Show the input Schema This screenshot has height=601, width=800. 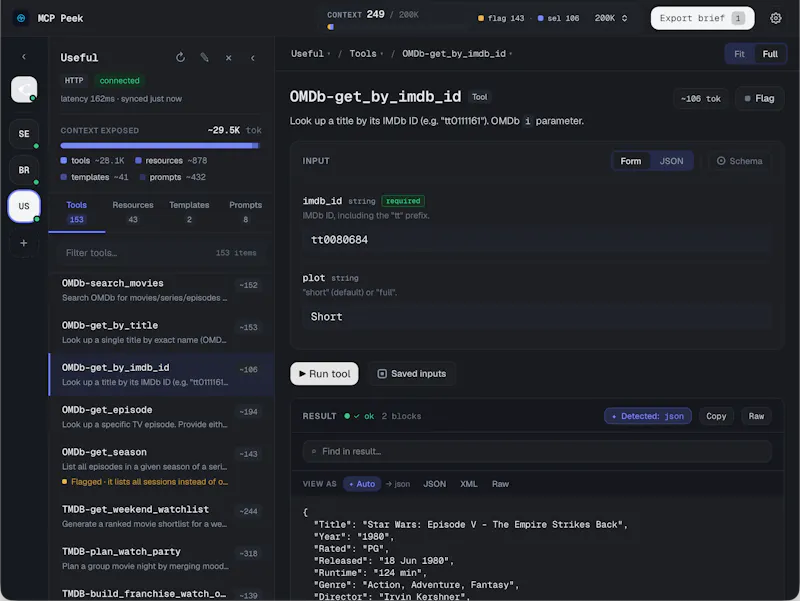coord(739,161)
